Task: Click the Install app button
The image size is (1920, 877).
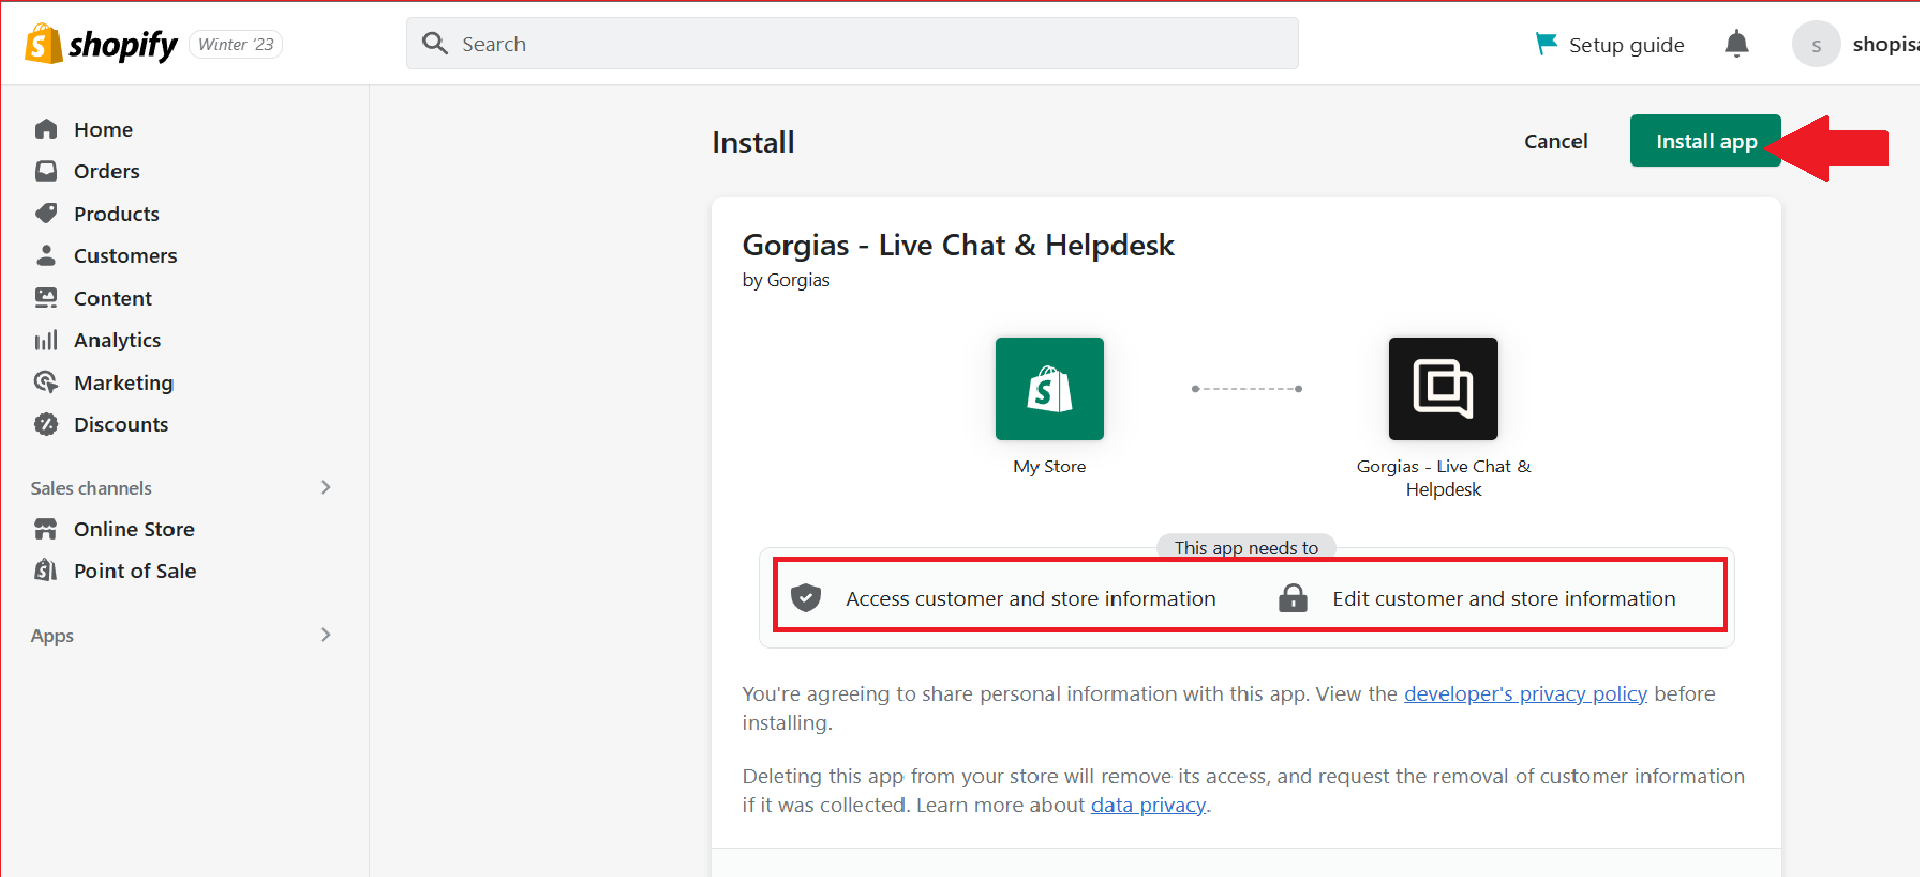Action: pyautogui.click(x=1705, y=141)
